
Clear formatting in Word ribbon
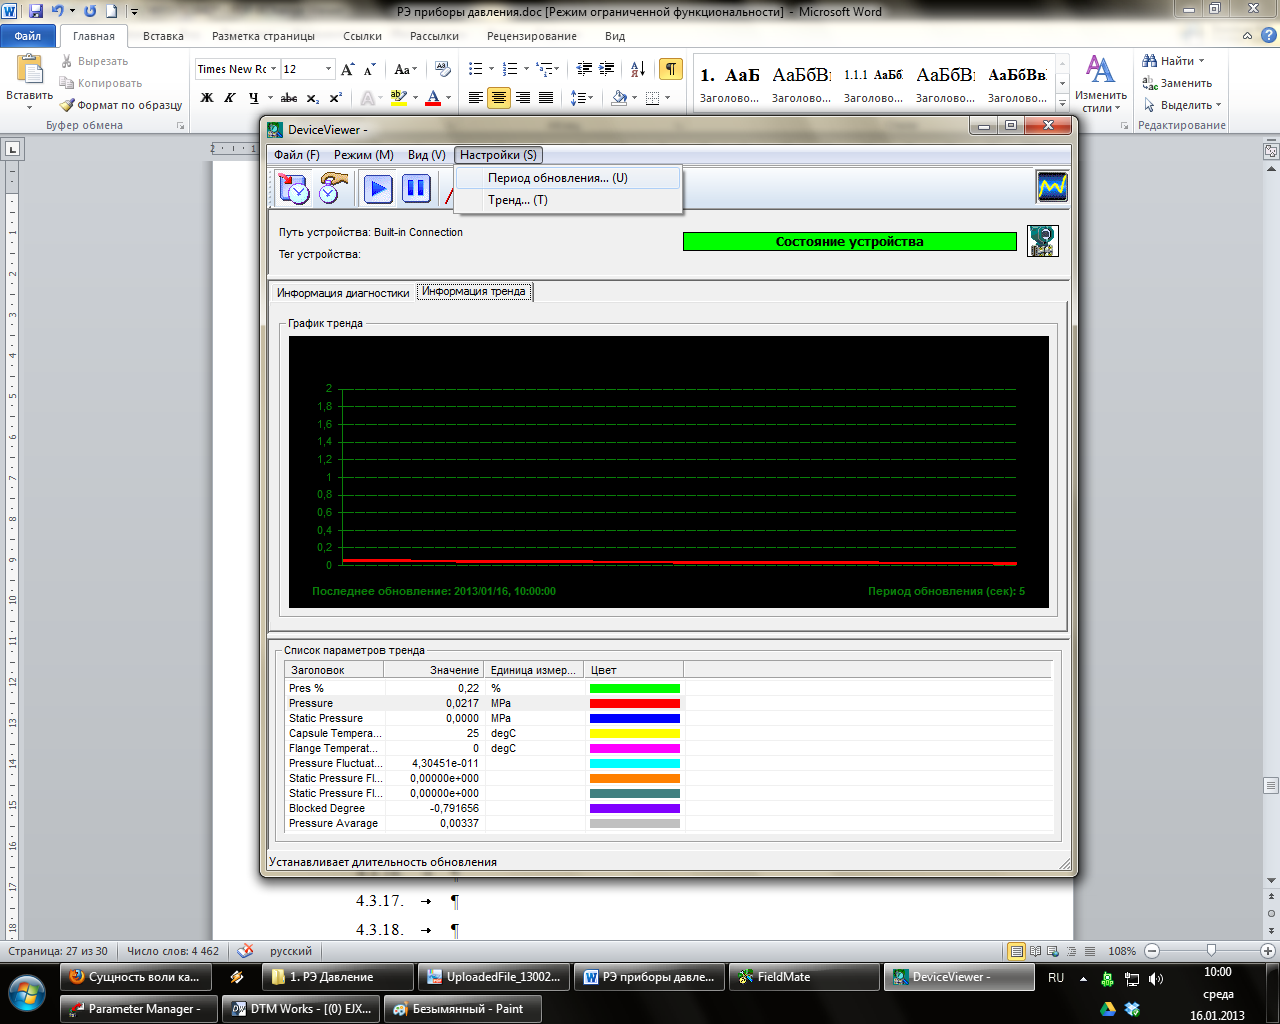click(443, 69)
